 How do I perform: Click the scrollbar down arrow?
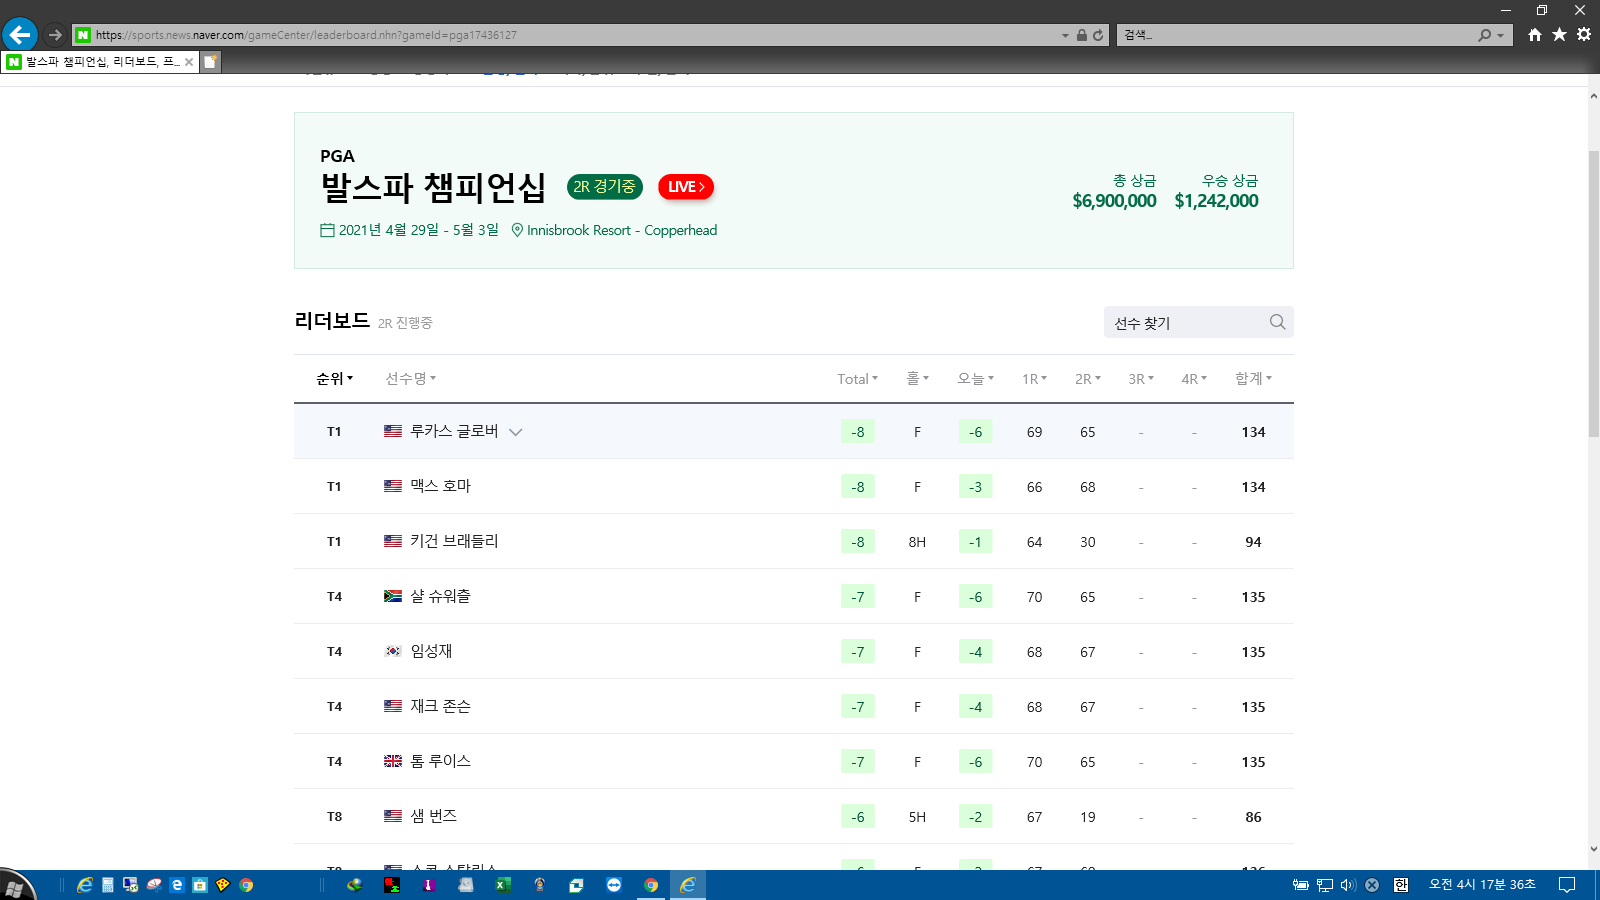point(1594,849)
